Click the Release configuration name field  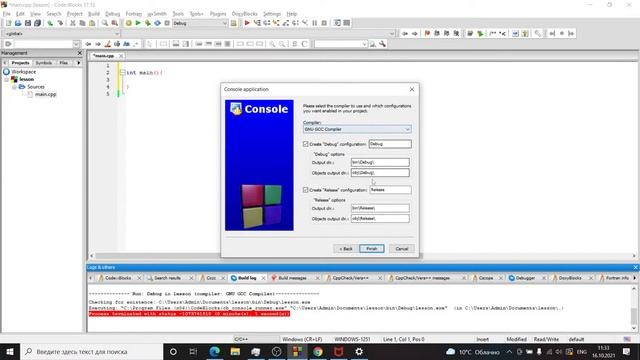coord(390,190)
